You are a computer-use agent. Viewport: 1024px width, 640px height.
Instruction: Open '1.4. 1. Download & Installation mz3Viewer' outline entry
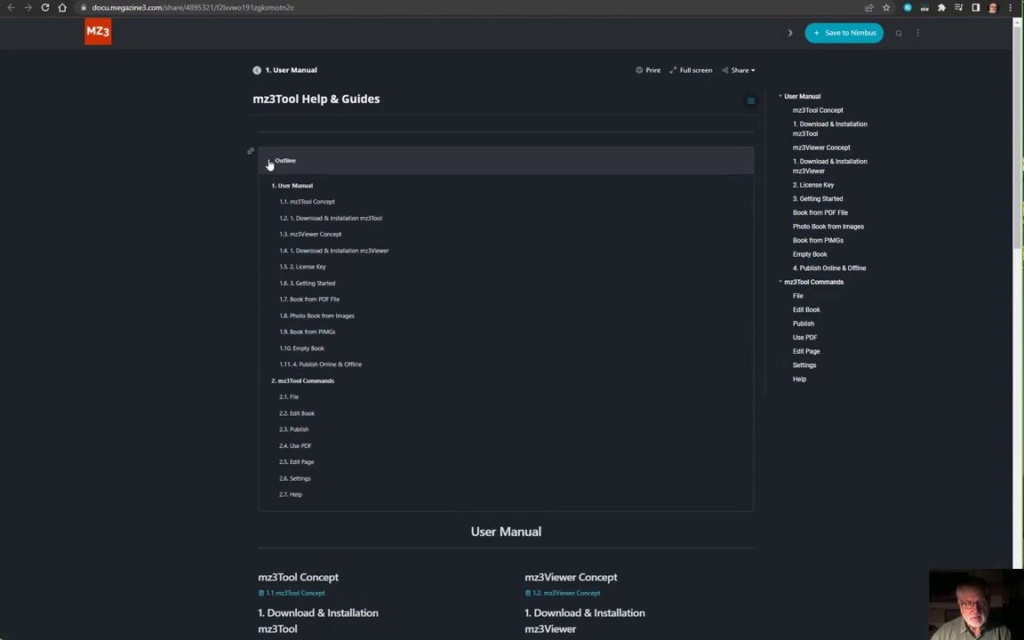coord(334,251)
